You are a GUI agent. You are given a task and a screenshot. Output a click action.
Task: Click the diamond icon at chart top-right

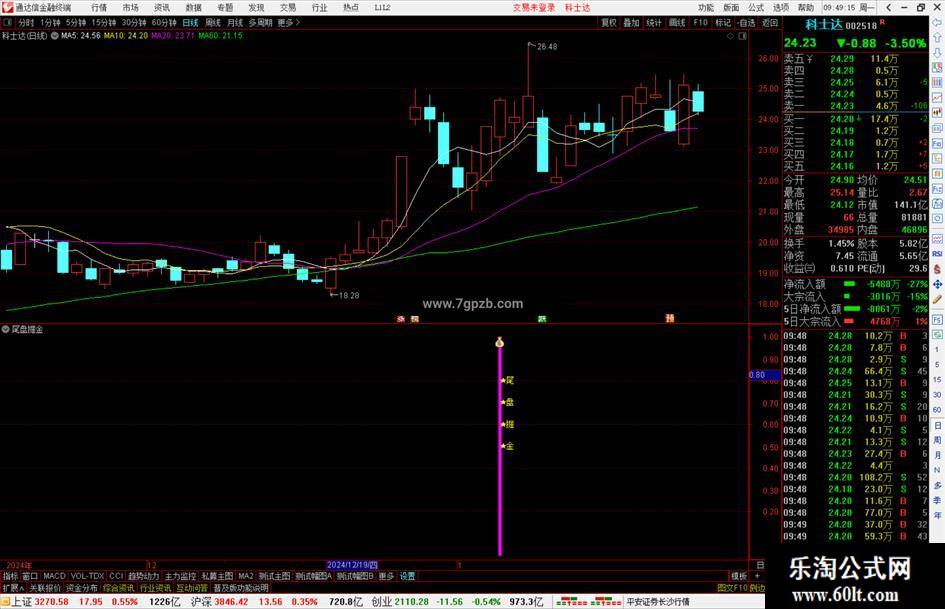click(730, 36)
